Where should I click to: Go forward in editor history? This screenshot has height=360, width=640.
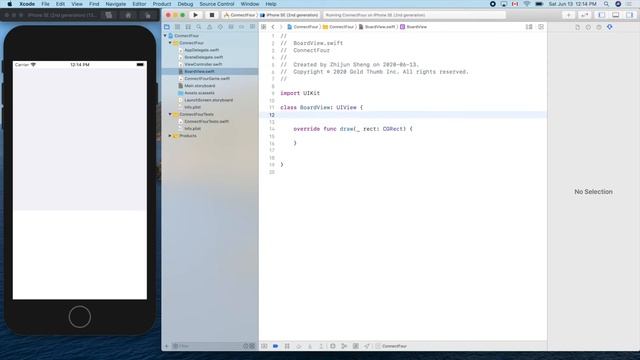(x=281, y=27)
